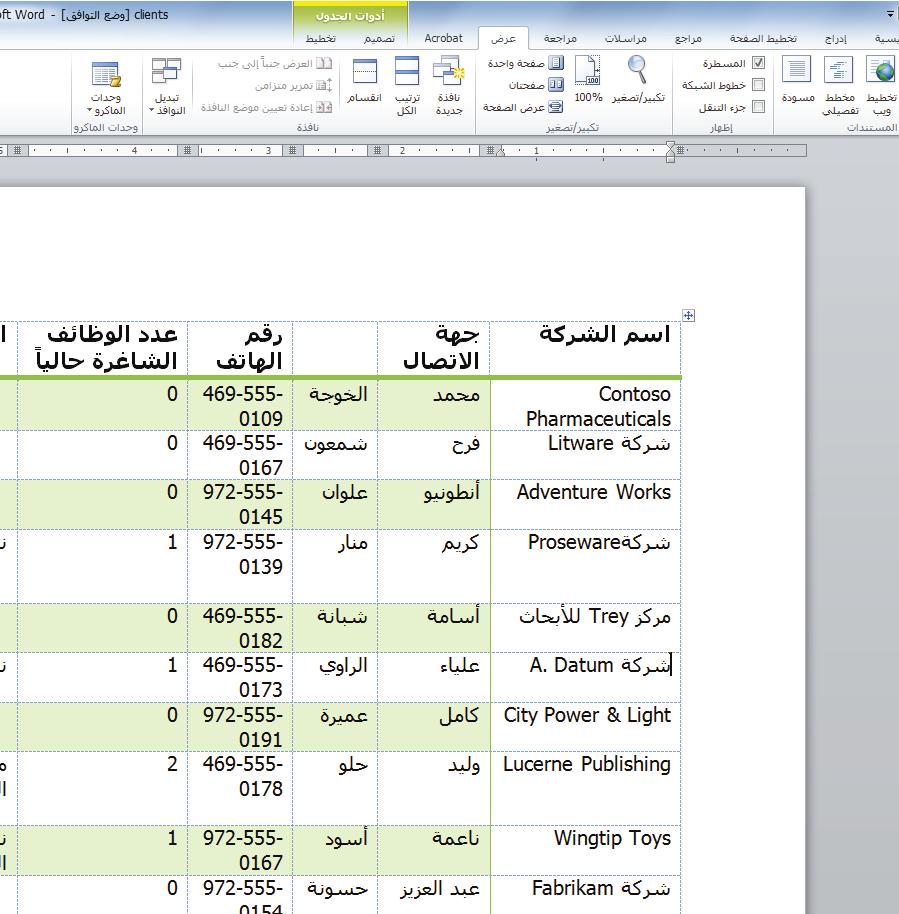Click surname شمعون
899x914 pixels.
tap(336, 445)
